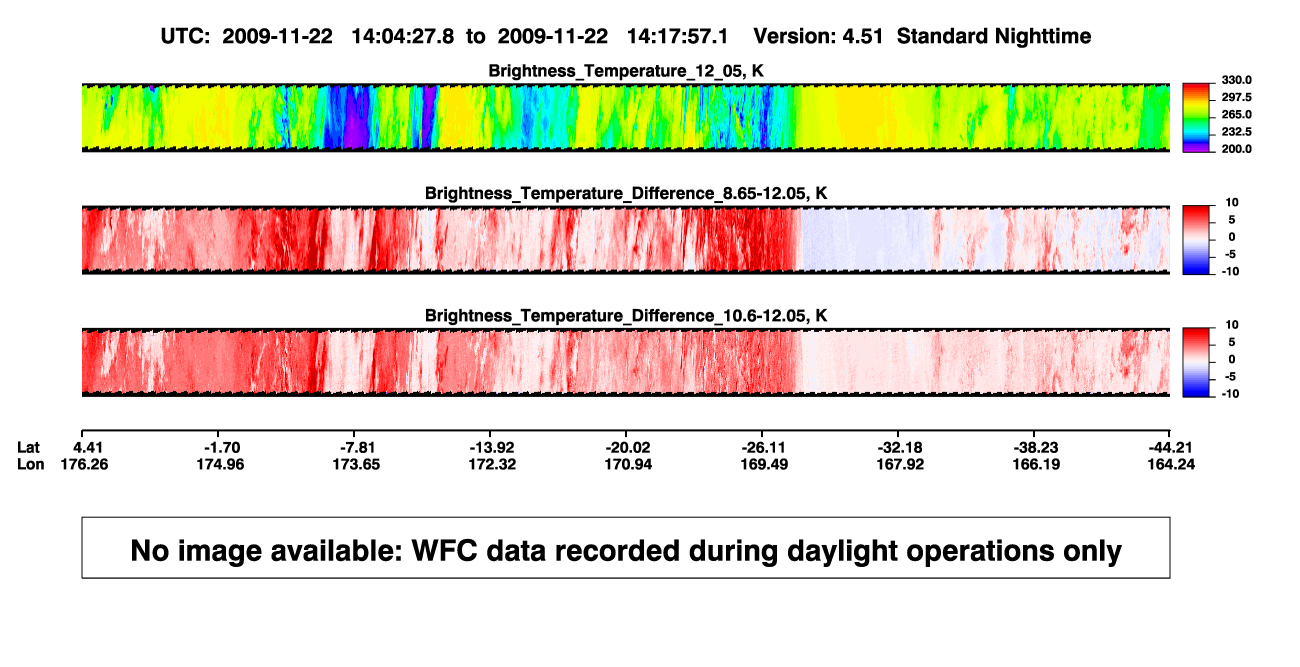Select the Brightness_Temperature_12_05 plot title
Viewport: 1300px width, 667px height.
(625, 70)
